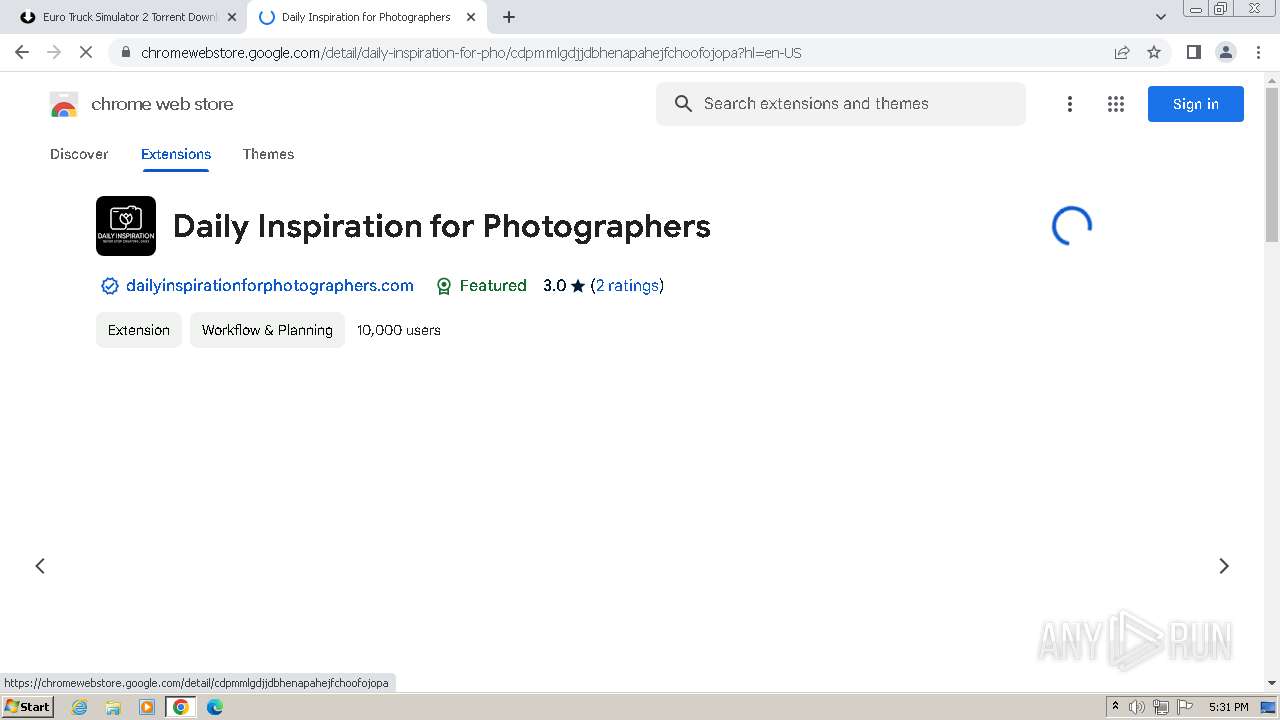Image resolution: width=1280 pixels, height=720 pixels.
Task: Toggle the browser side panel
Action: pos(1193,52)
